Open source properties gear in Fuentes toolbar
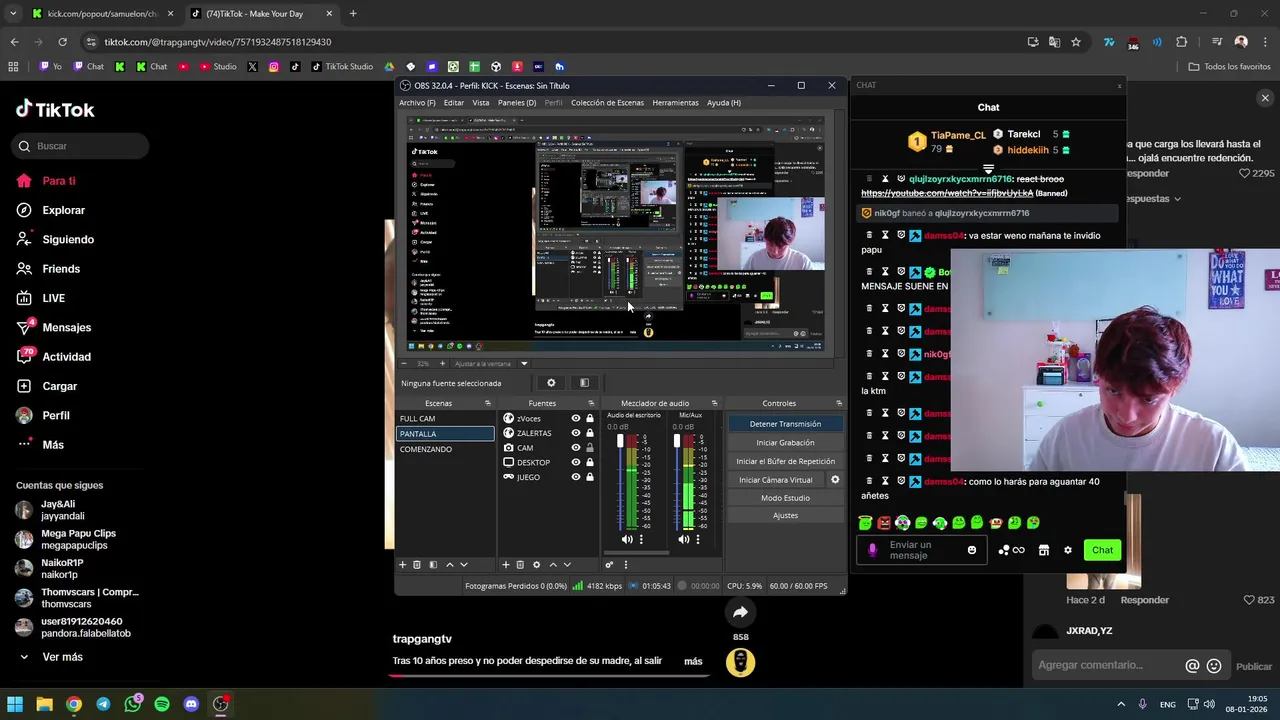Viewport: 1280px width, 720px height. (536, 565)
